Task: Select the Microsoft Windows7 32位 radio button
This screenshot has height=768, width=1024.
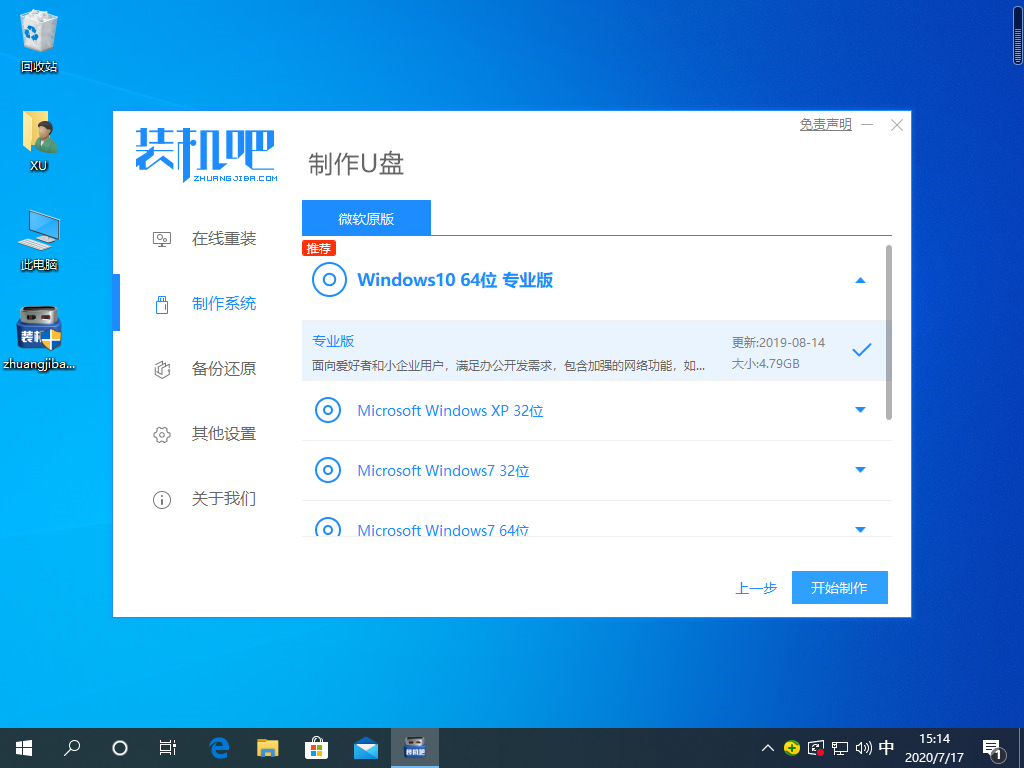Action: click(x=329, y=470)
